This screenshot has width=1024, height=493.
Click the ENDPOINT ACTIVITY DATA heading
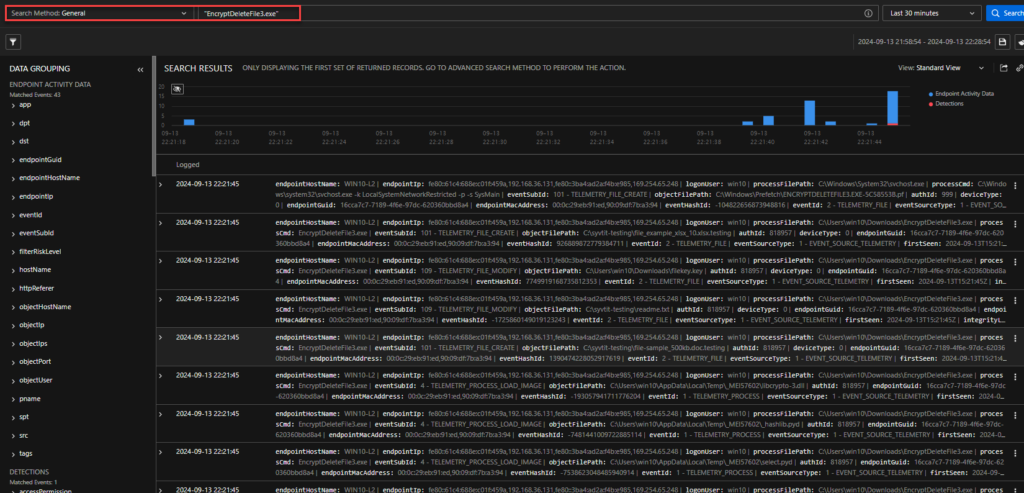pyautogui.click(x=50, y=84)
